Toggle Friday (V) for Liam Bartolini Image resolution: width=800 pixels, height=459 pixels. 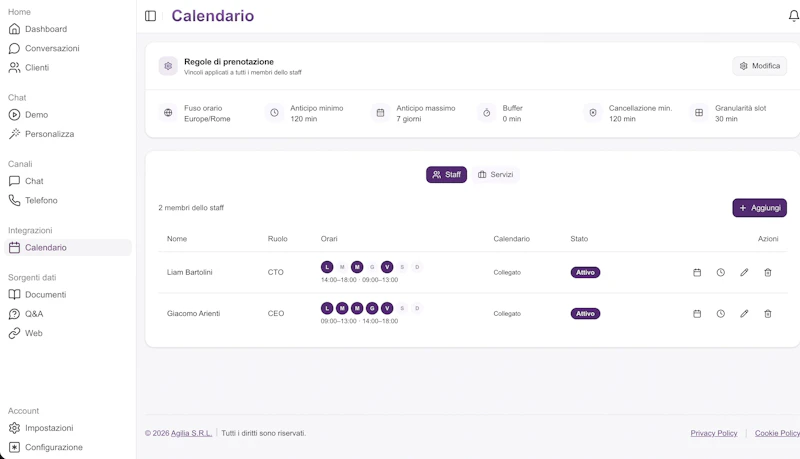click(x=387, y=267)
